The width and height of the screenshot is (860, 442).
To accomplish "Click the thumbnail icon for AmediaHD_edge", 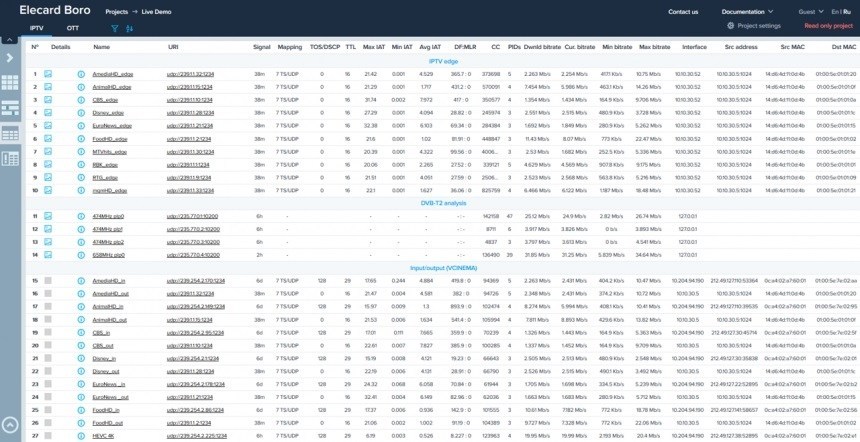I will click(x=48, y=74).
